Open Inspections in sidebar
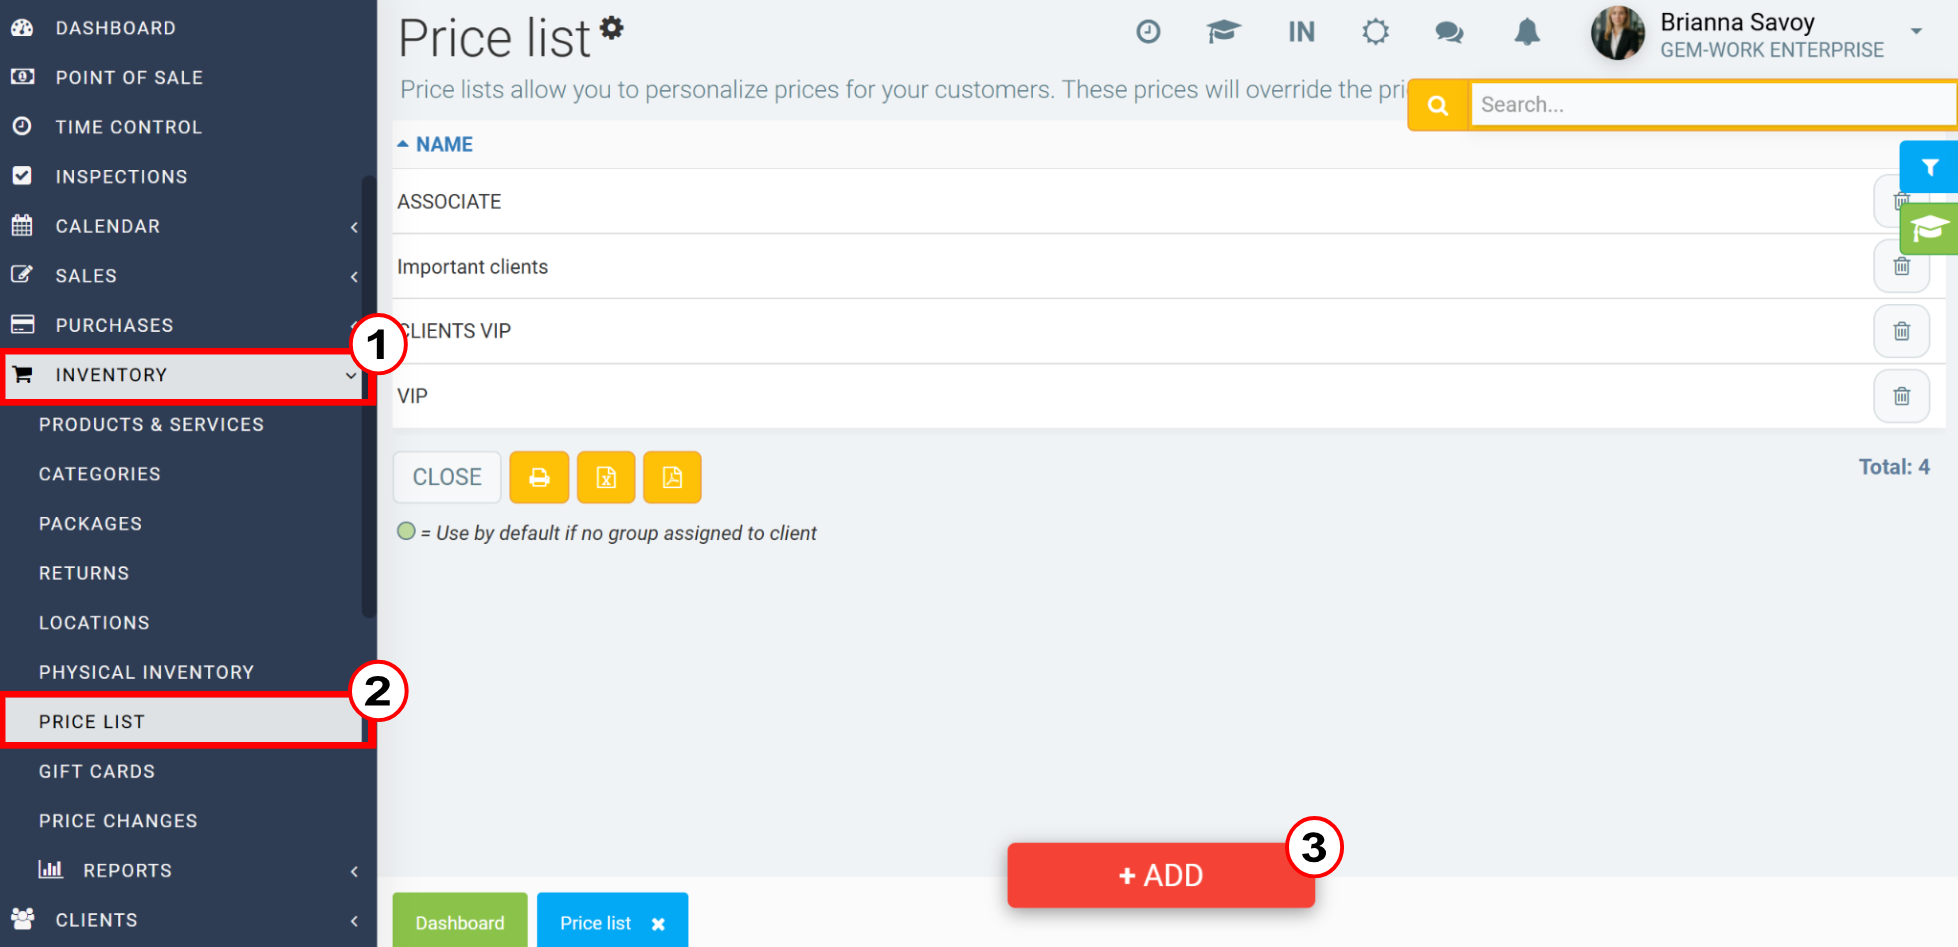This screenshot has height=947, width=1958. [121, 177]
